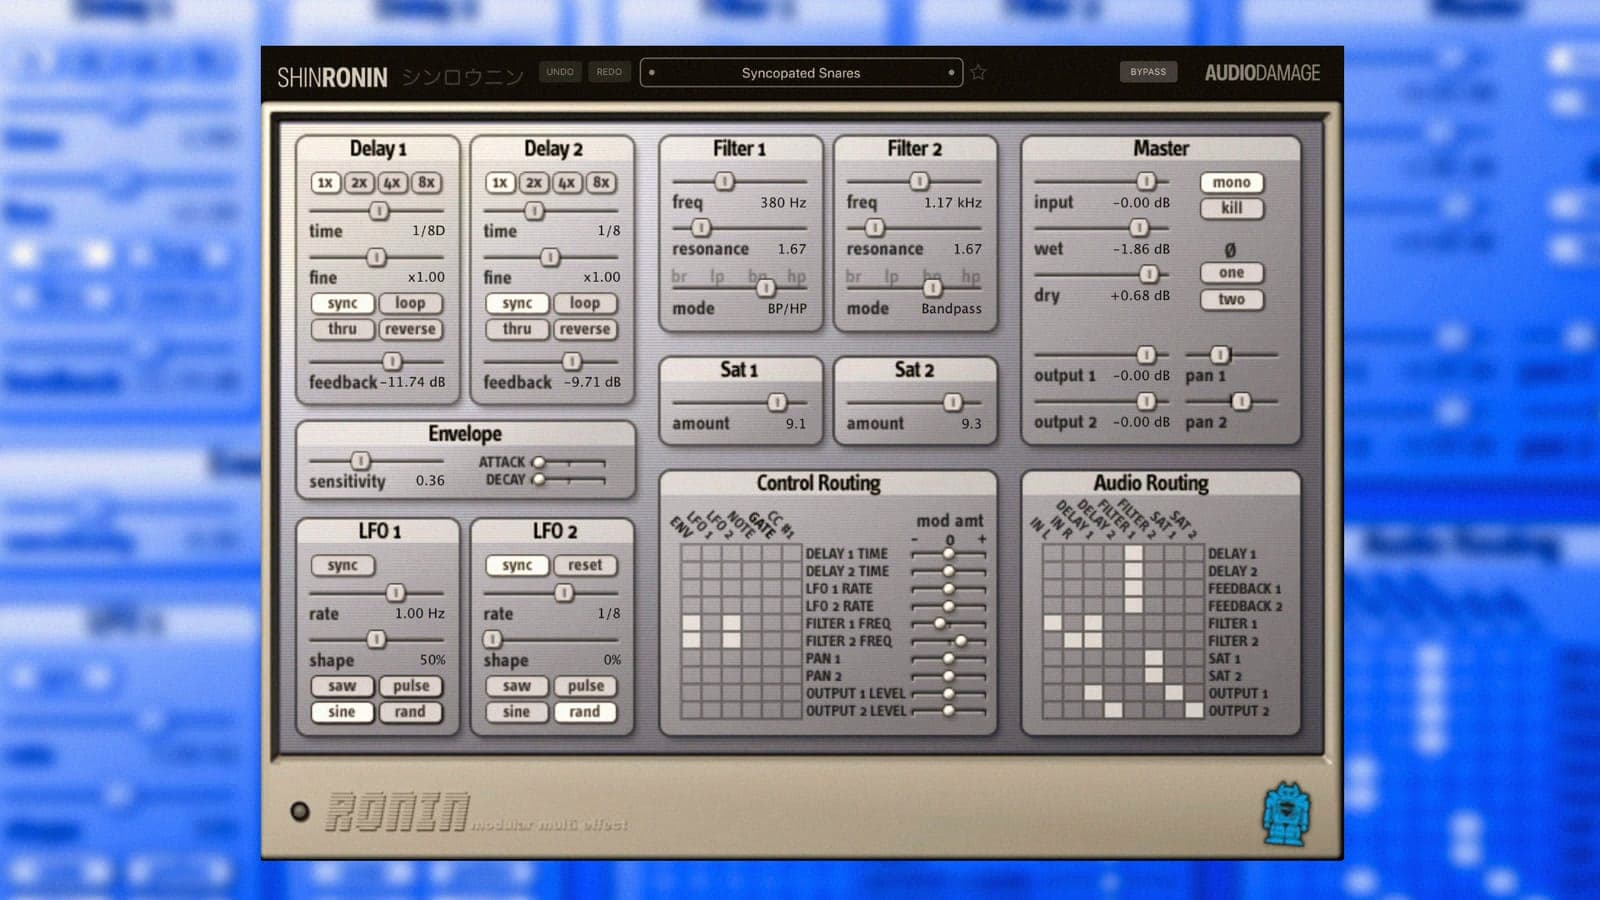Select pulse shape in LFO 1
1600x900 pixels.
click(x=410, y=686)
